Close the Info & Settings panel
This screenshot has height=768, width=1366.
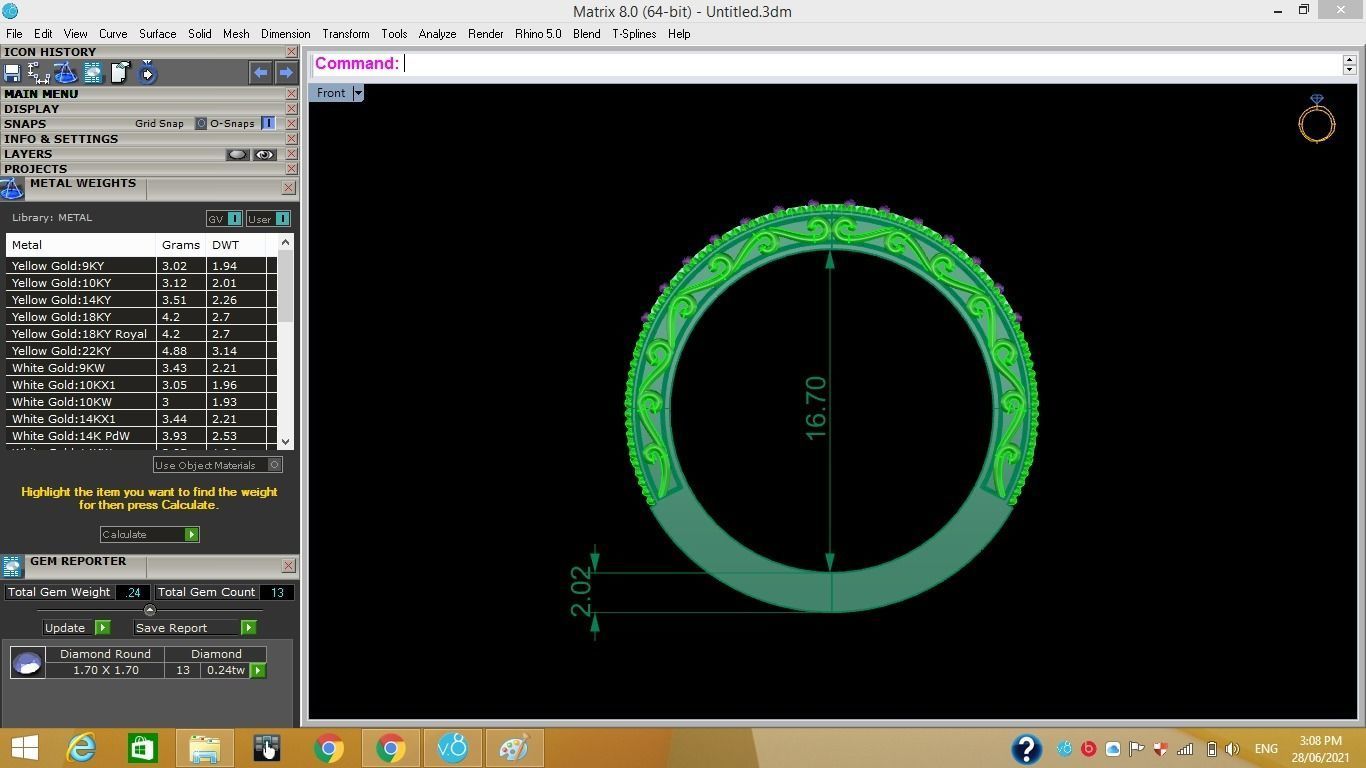[291, 139]
